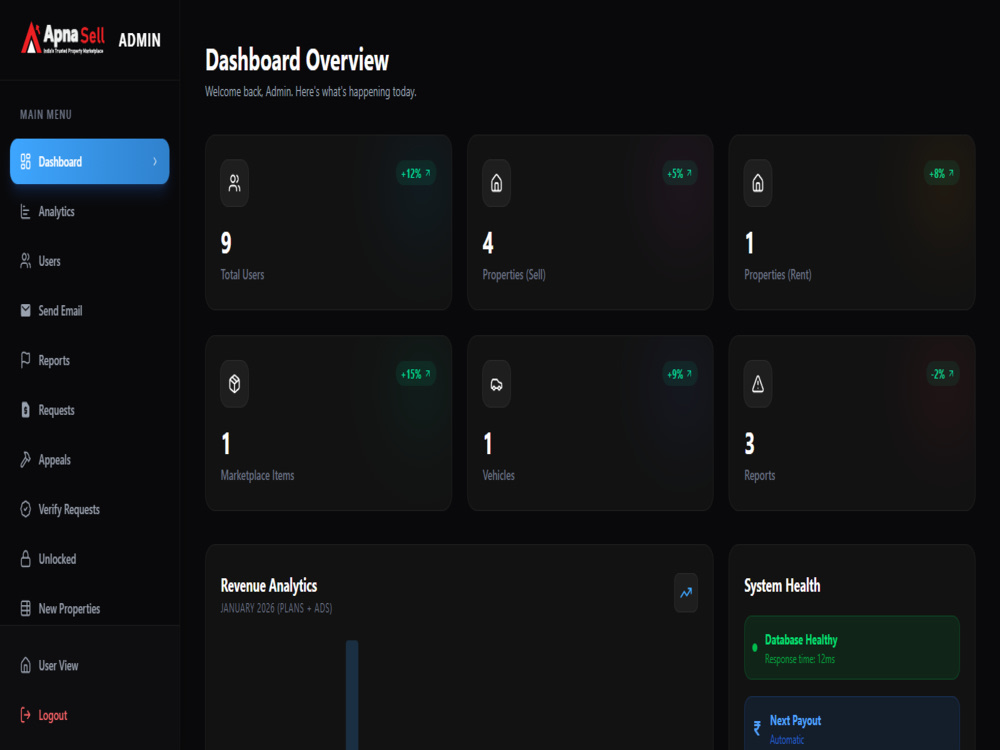Click the revenue chart bar
Image resolution: width=1000 pixels, height=750 pixels.
(352, 695)
